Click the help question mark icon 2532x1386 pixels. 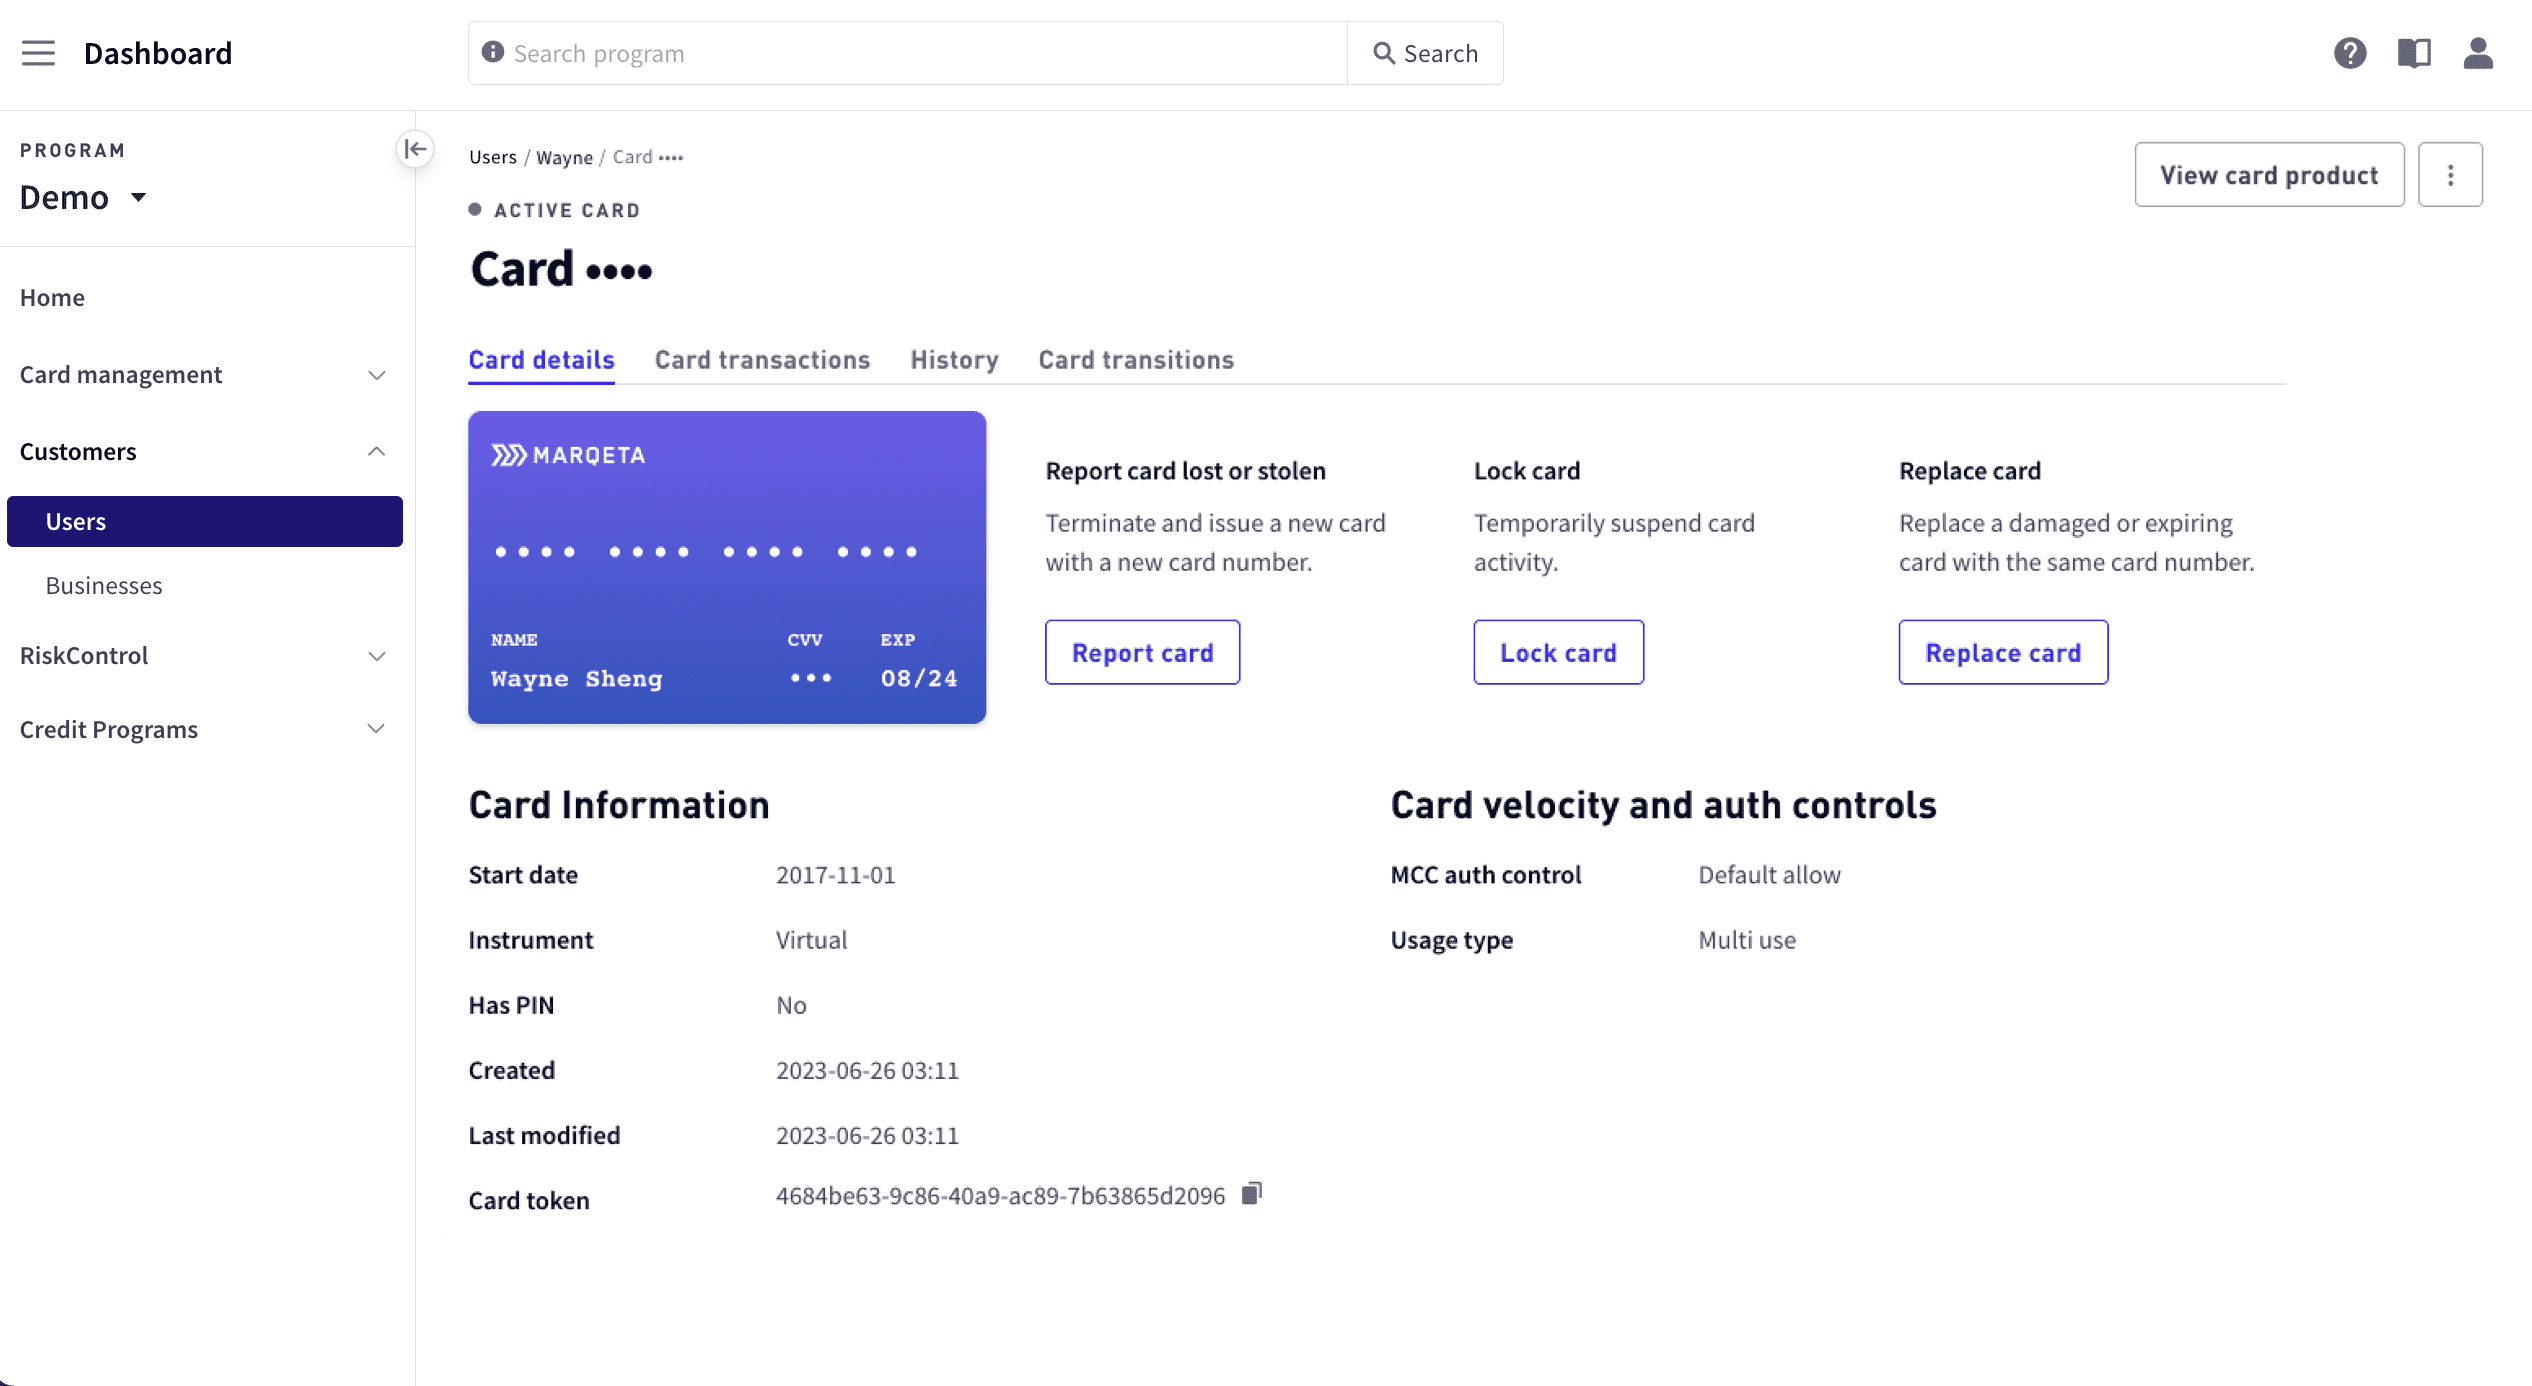[2349, 53]
